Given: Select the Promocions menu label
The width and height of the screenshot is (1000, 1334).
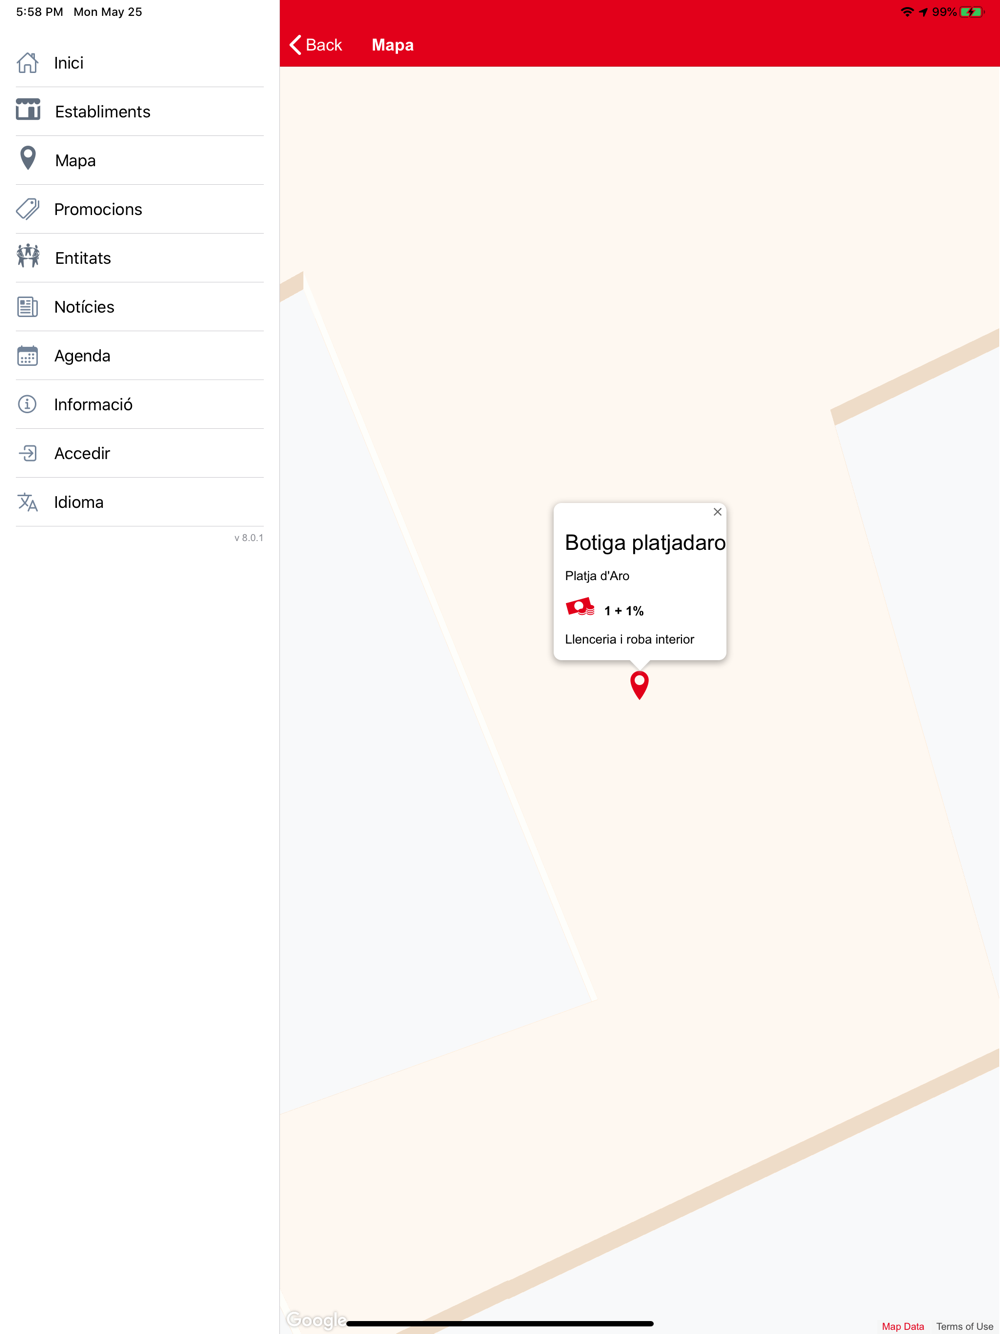Looking at the screenshot, I should [98, 209].
